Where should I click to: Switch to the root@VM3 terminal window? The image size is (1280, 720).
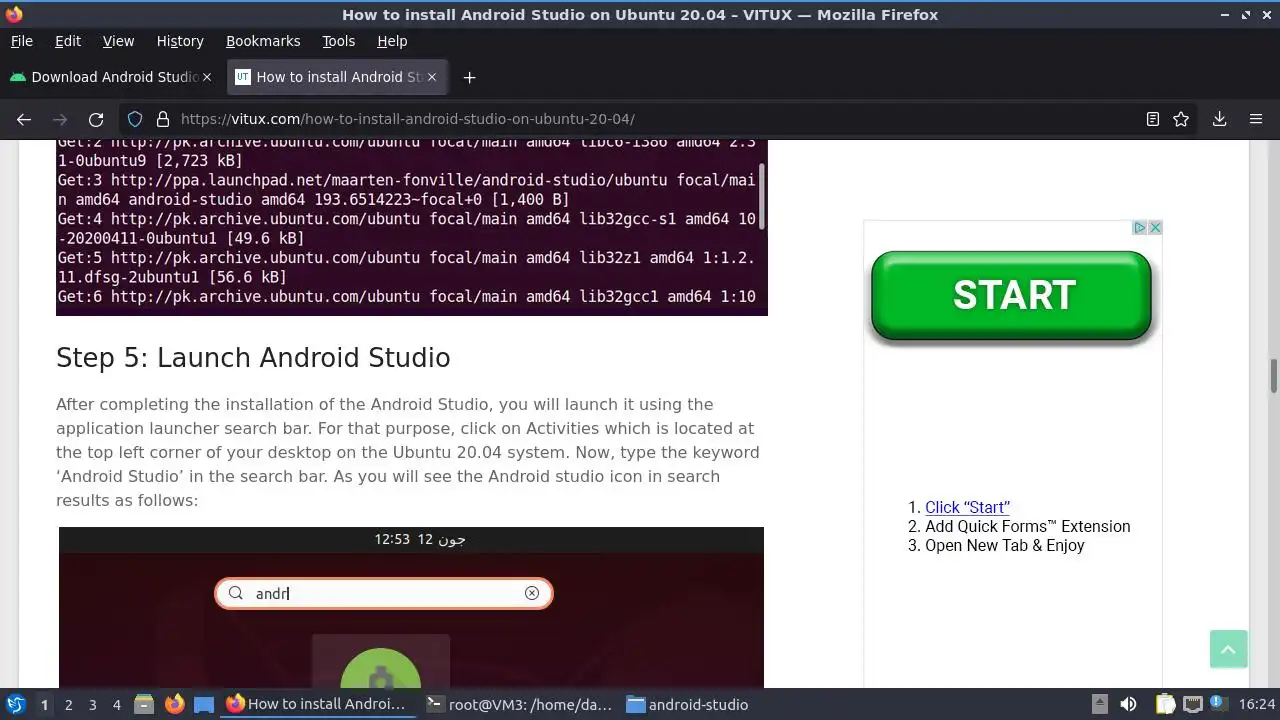pyautogui.click(x=518, y=704)
